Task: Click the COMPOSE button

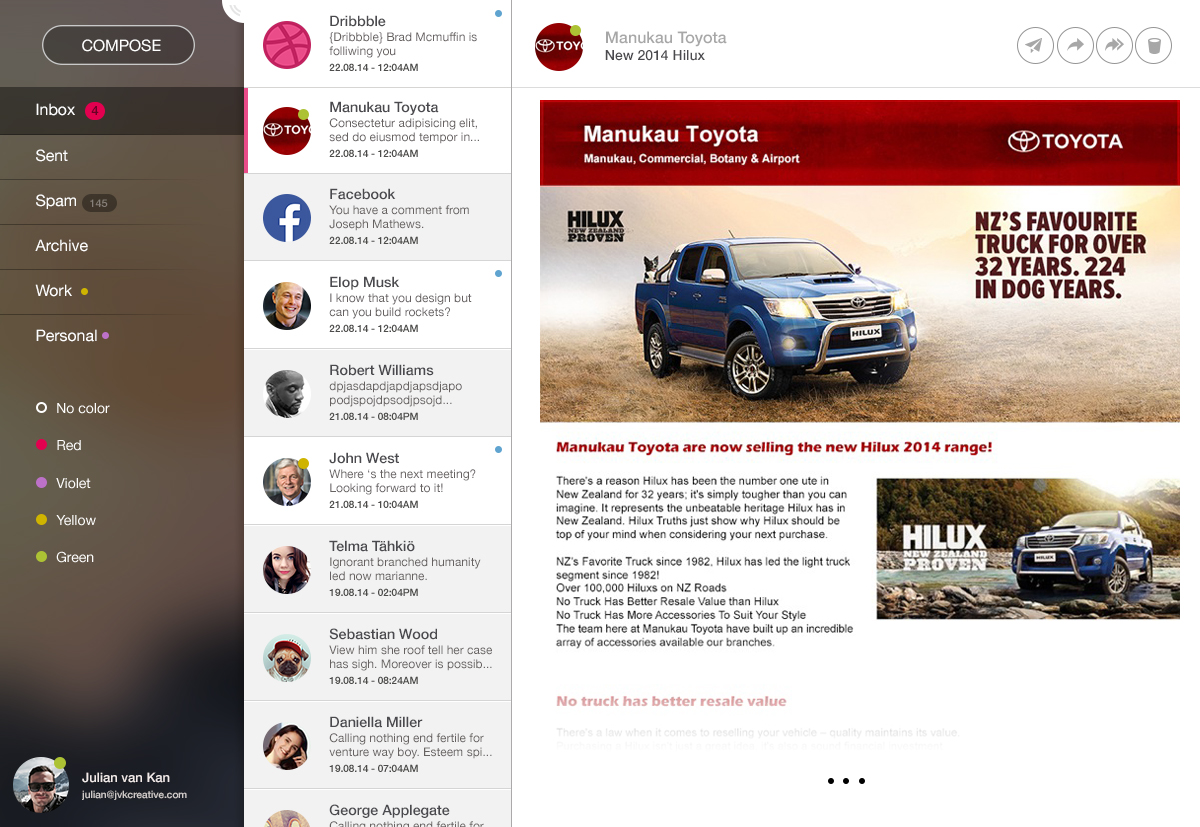Action: coord(118,45)
